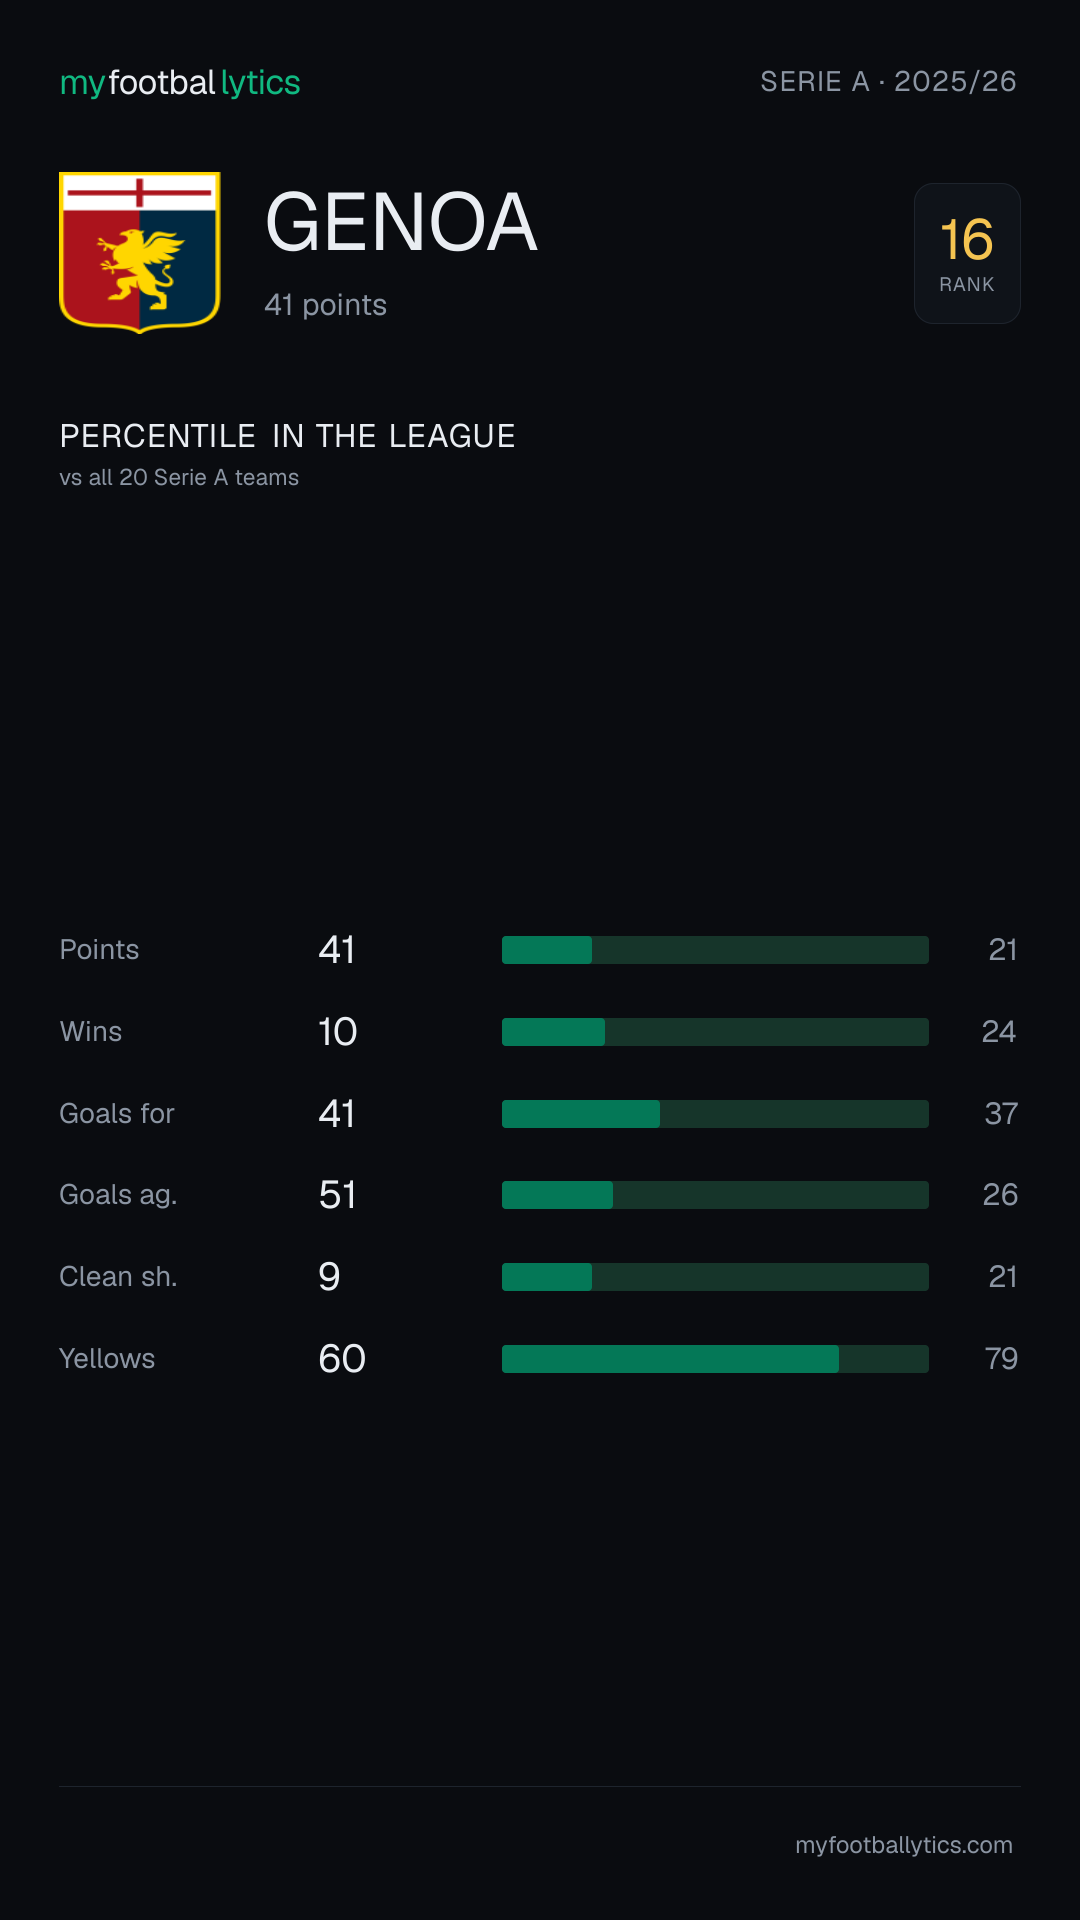1080x1920 pixels.
Task: Click the GENOA team name heading
Action: pyautogui.click(x=401, y=222)
